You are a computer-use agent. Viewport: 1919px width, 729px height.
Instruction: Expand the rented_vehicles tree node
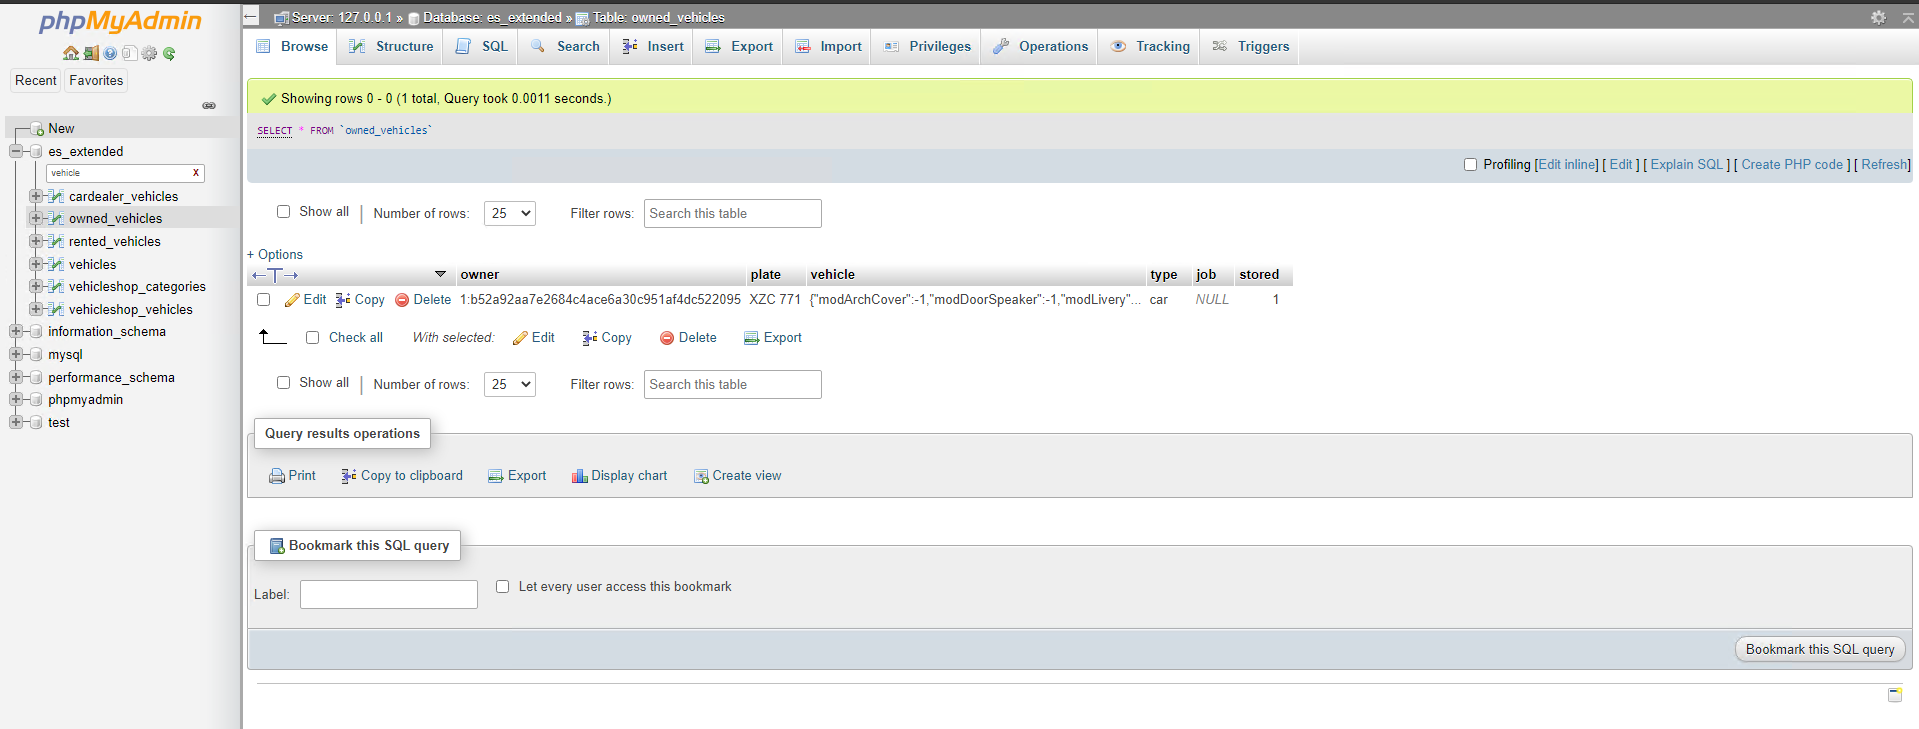(36, 242)
